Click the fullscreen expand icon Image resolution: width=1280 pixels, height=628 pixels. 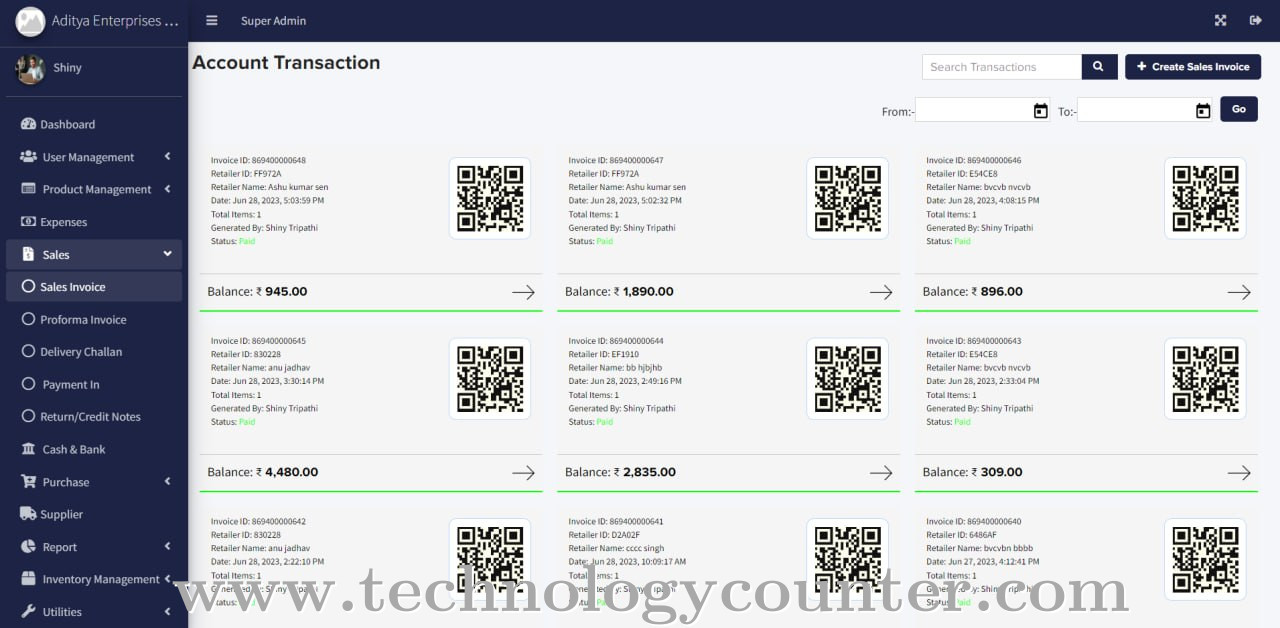[1220, 21]
